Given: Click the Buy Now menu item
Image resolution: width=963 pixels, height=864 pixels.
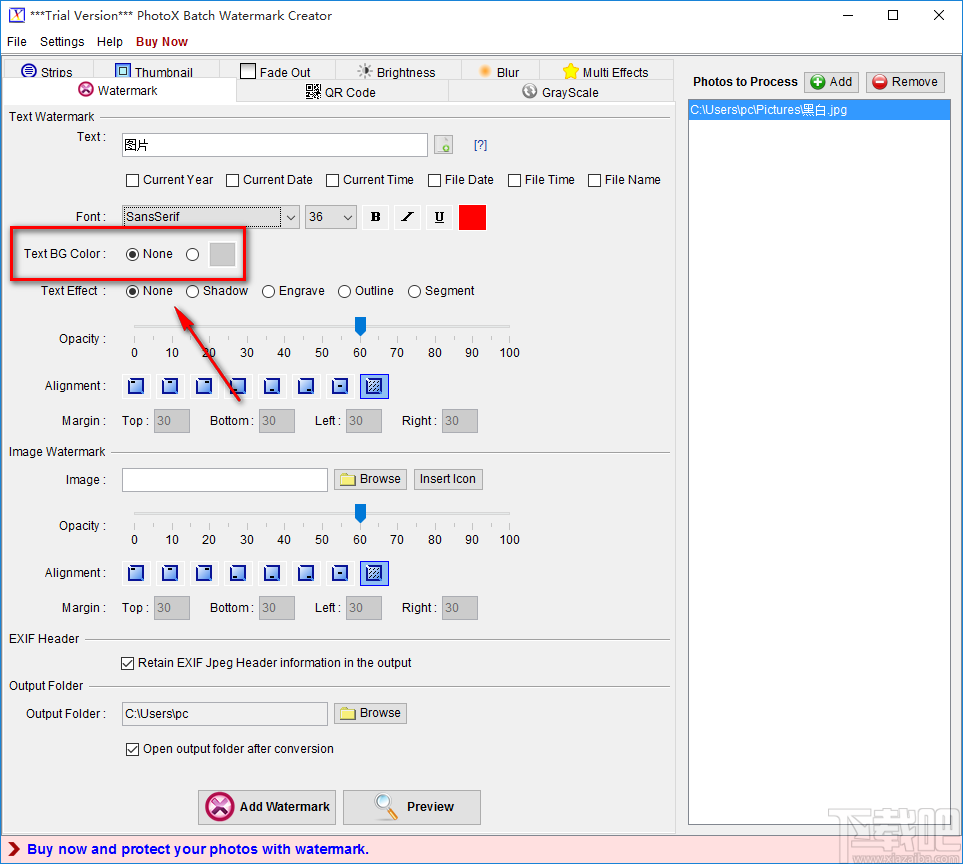Looking at the screenshot, I should tap(162, 42).
